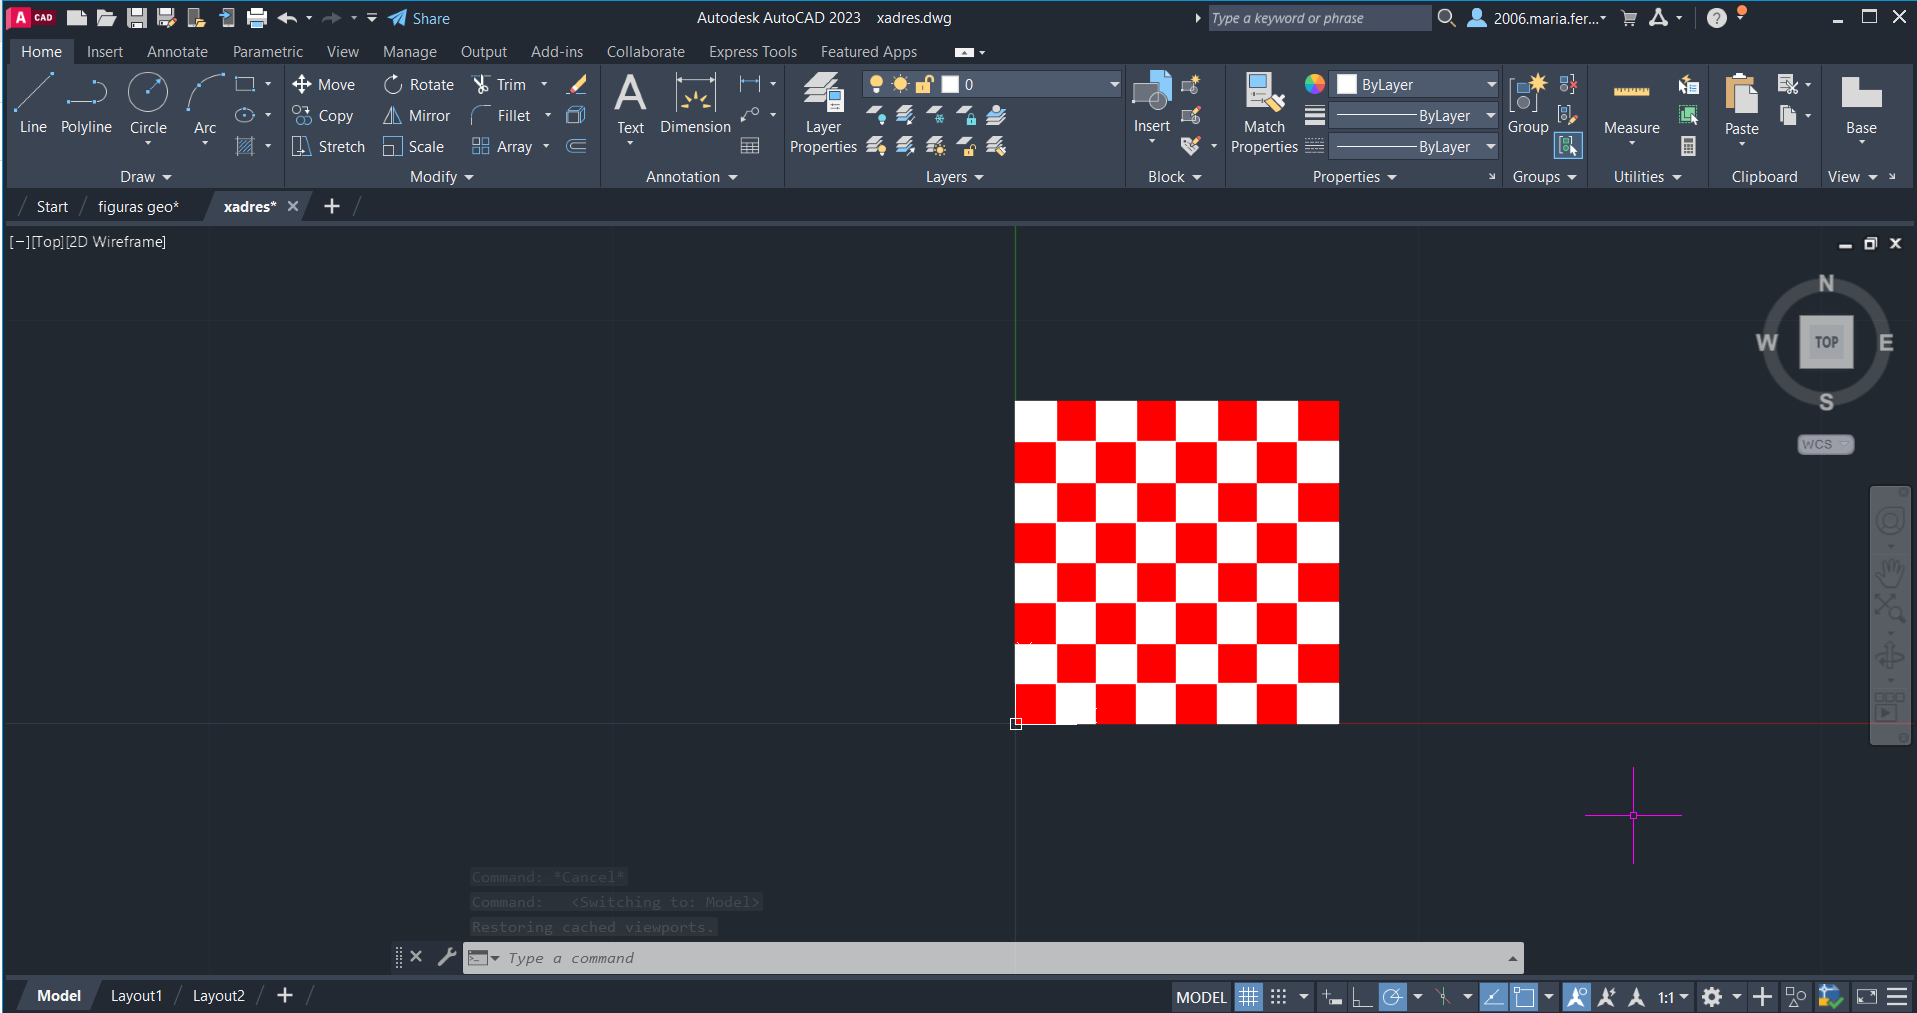Click the WCS coordinate system button
This screenshot has height=1013, width=1917.
coord(1825,445)
